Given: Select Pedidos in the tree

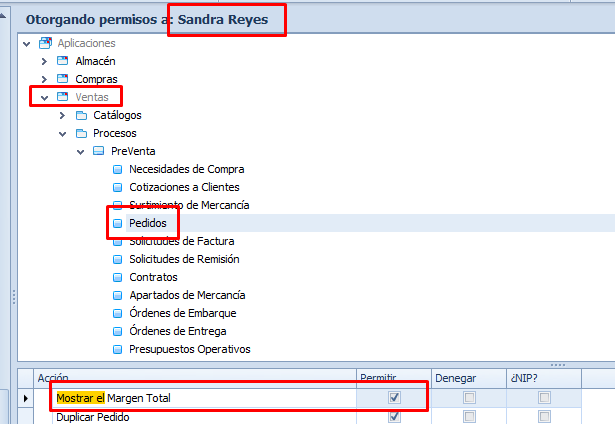Looking at the screenshot, I should [x=147, y=223].
